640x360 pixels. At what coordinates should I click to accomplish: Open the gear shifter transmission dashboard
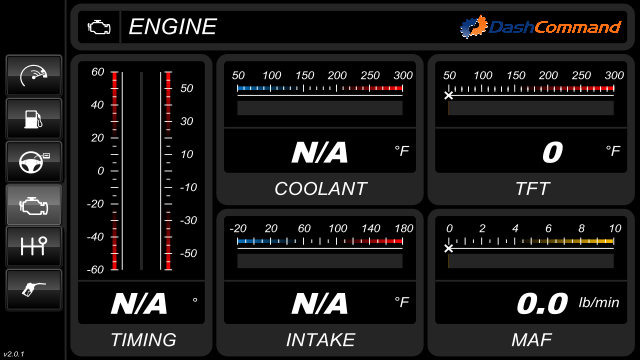coord(33,247)
